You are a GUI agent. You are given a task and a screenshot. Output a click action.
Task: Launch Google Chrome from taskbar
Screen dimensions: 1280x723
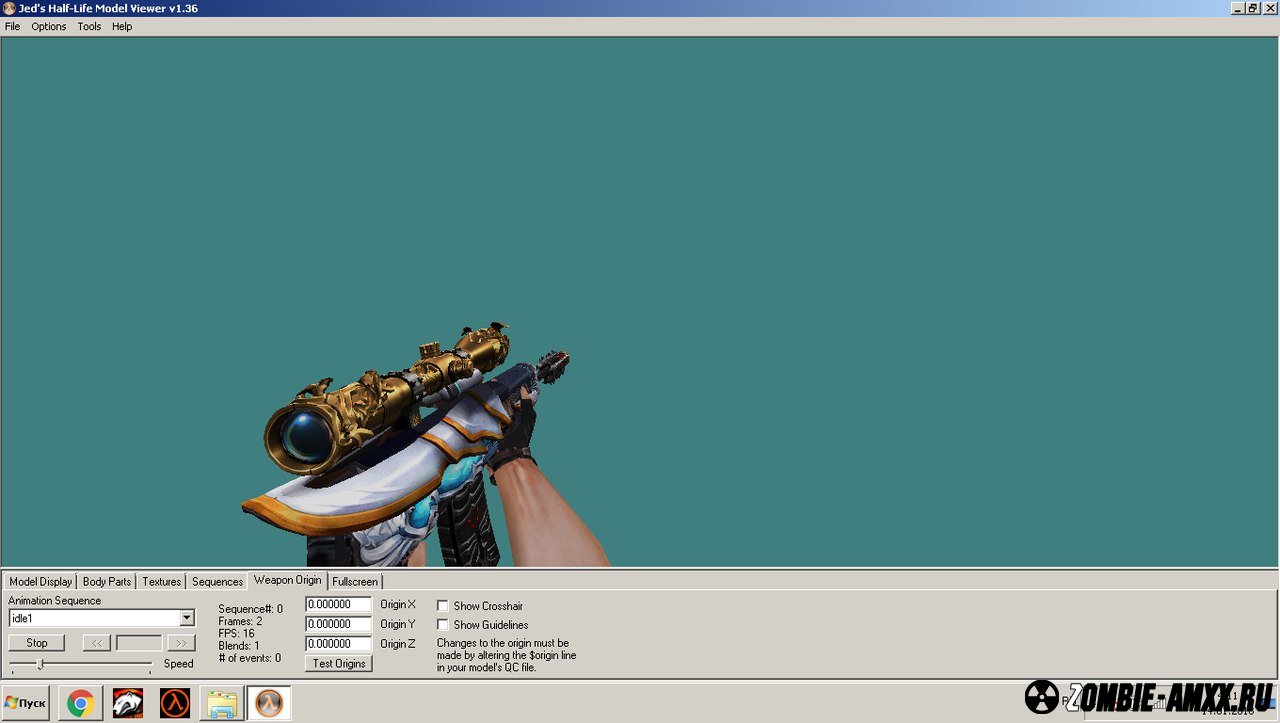[81, 703]
